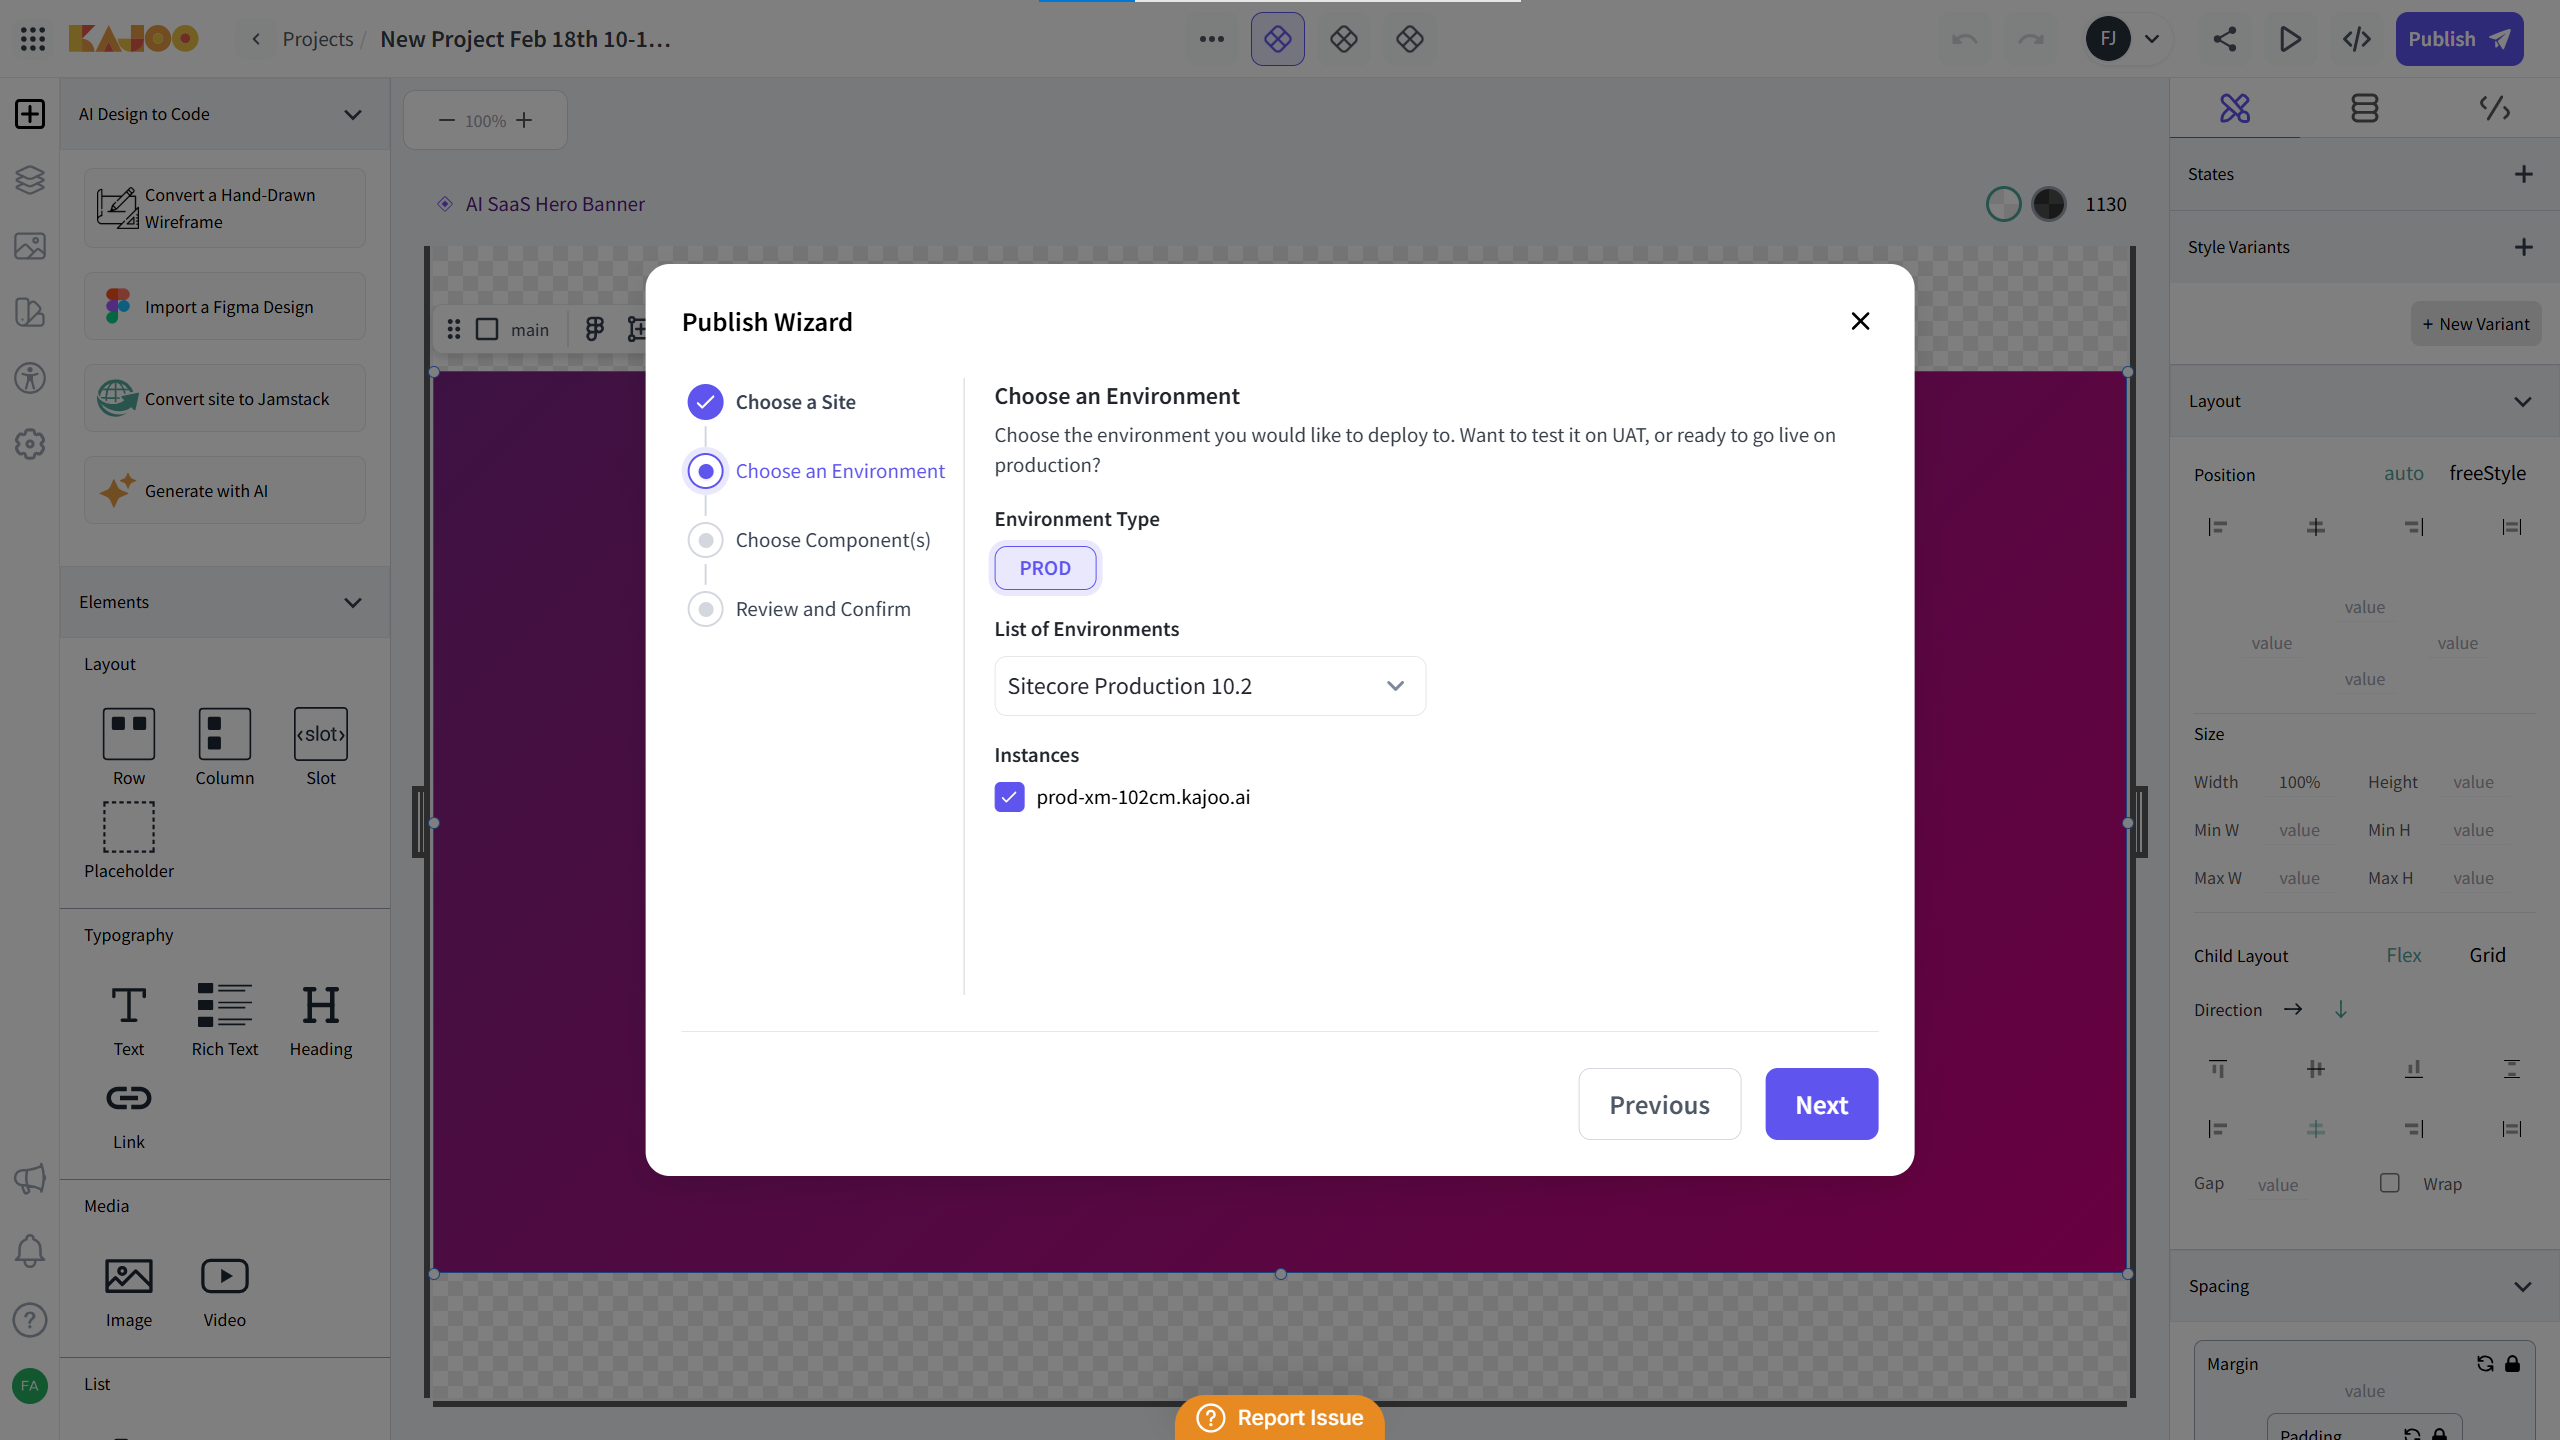
Task: Open the Sitecore Production 10.2 dropdown
Action: (1209, 686)
